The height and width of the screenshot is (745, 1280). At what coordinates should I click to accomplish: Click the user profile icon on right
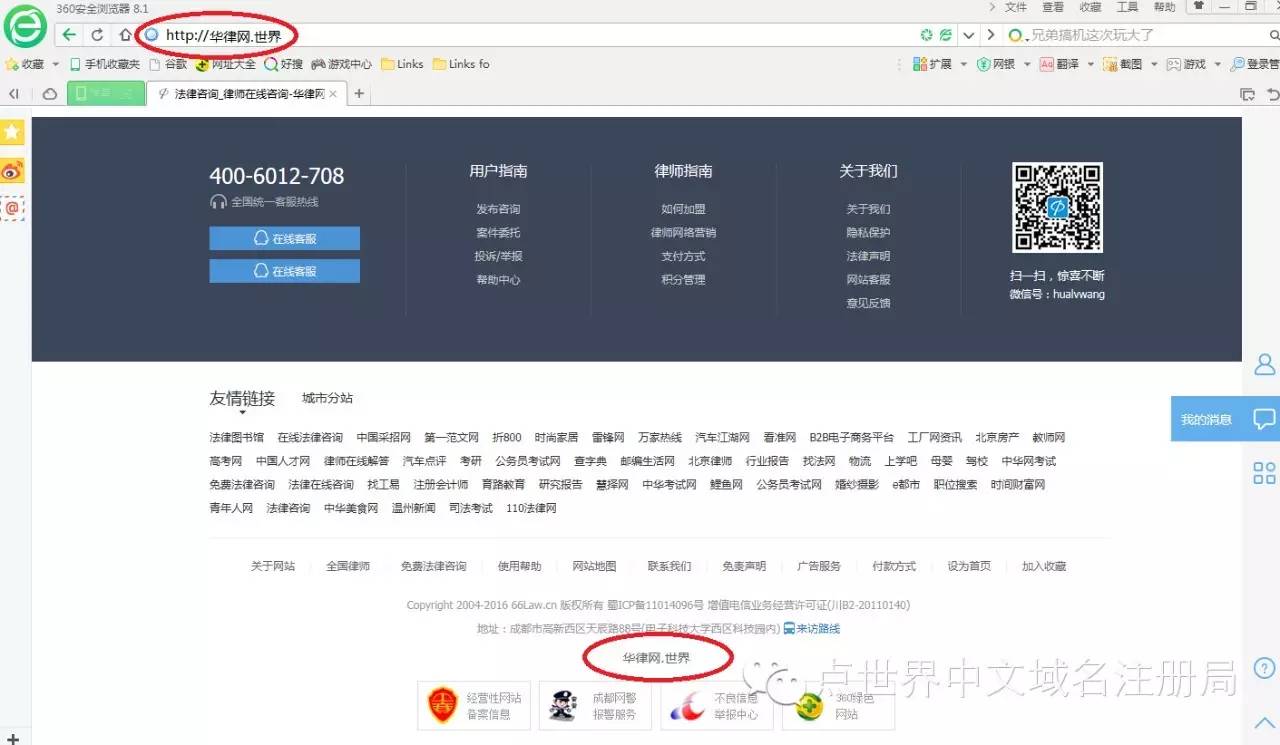tap(1265, 364)
